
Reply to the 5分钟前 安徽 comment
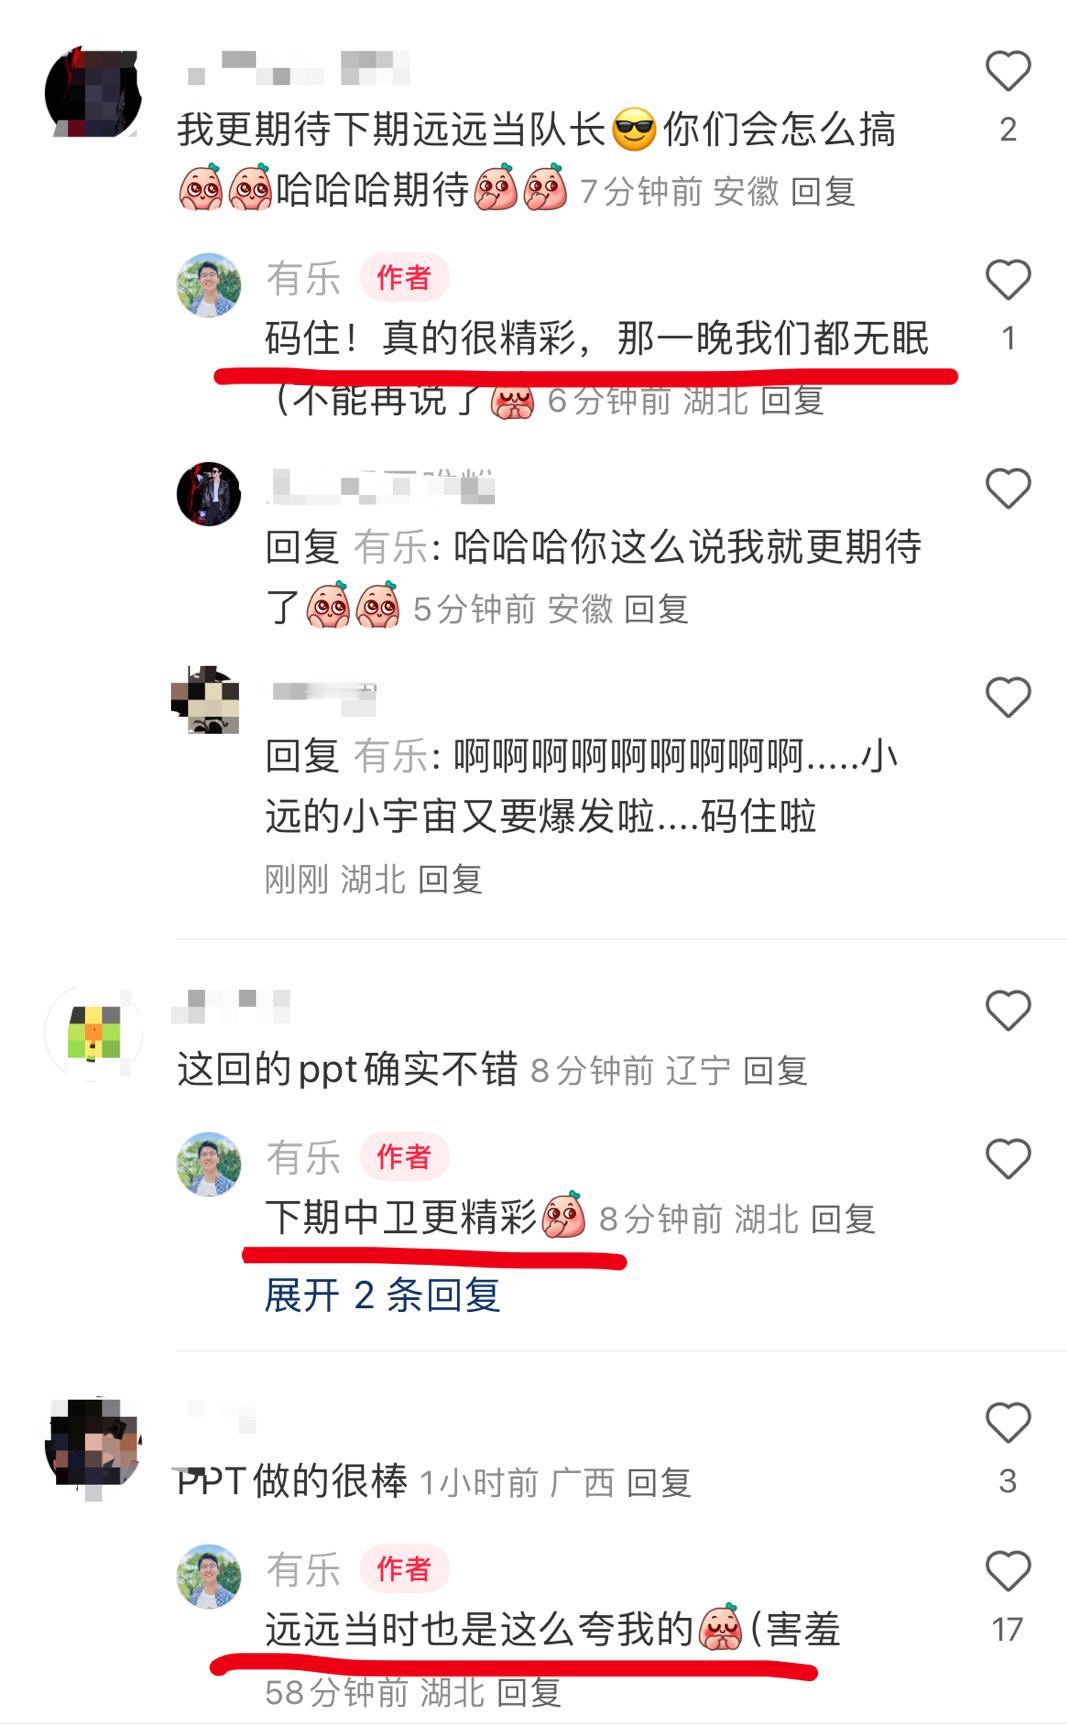click(656, 608)
